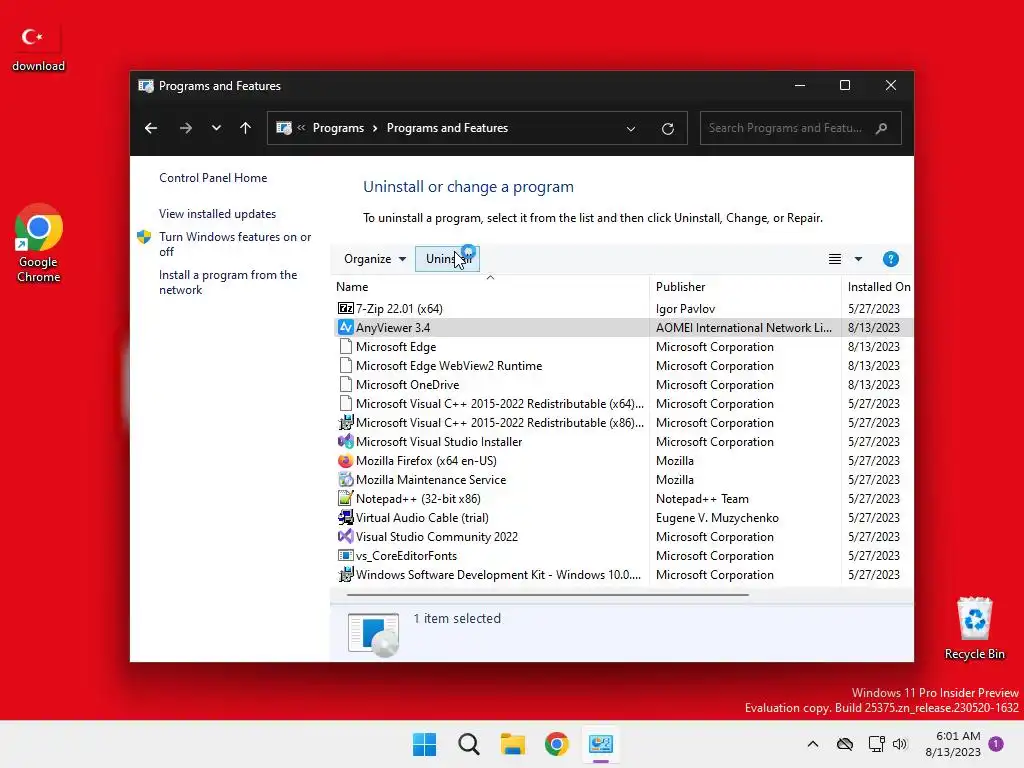
Task: Open Install a program from the network
Action: click(x=228, y=282)
